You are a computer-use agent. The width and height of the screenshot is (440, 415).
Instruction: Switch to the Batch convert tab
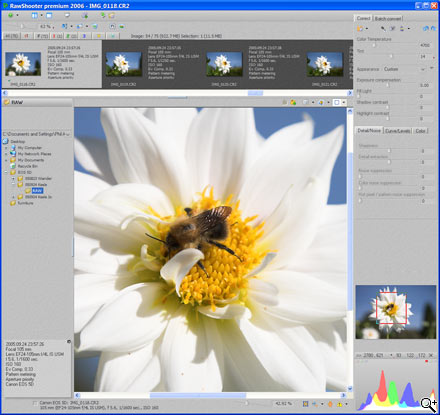[x=388, y=19]
